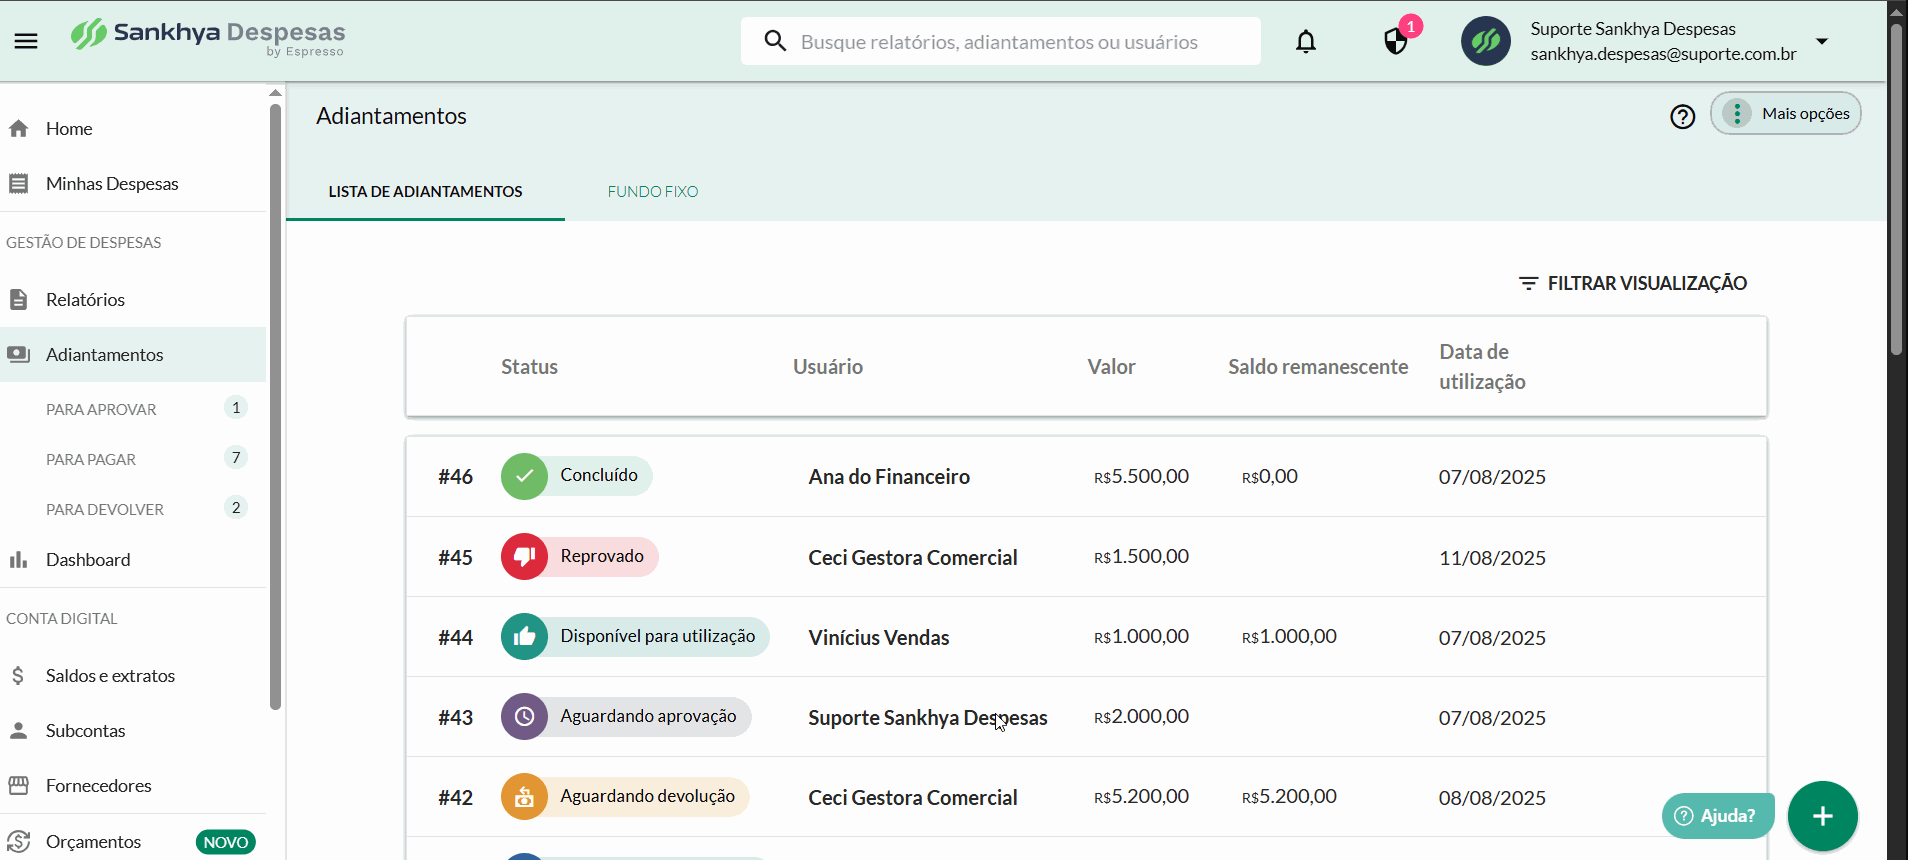The height and width of the screenshot is (860, 1908).
Task: Open Mais opções menu
Action: [1786, 113]
